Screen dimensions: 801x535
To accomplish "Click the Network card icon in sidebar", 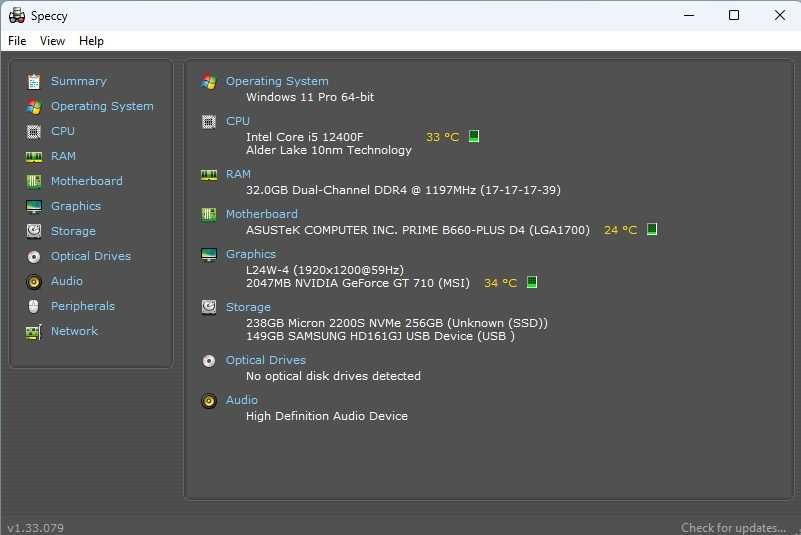I will 34,332.
